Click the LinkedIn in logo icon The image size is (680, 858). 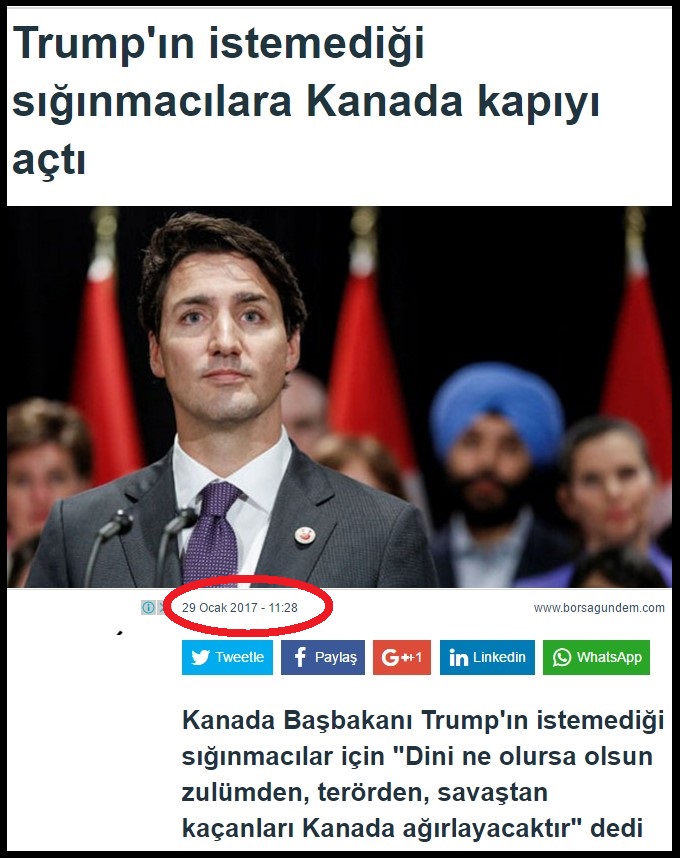point(458,658)
